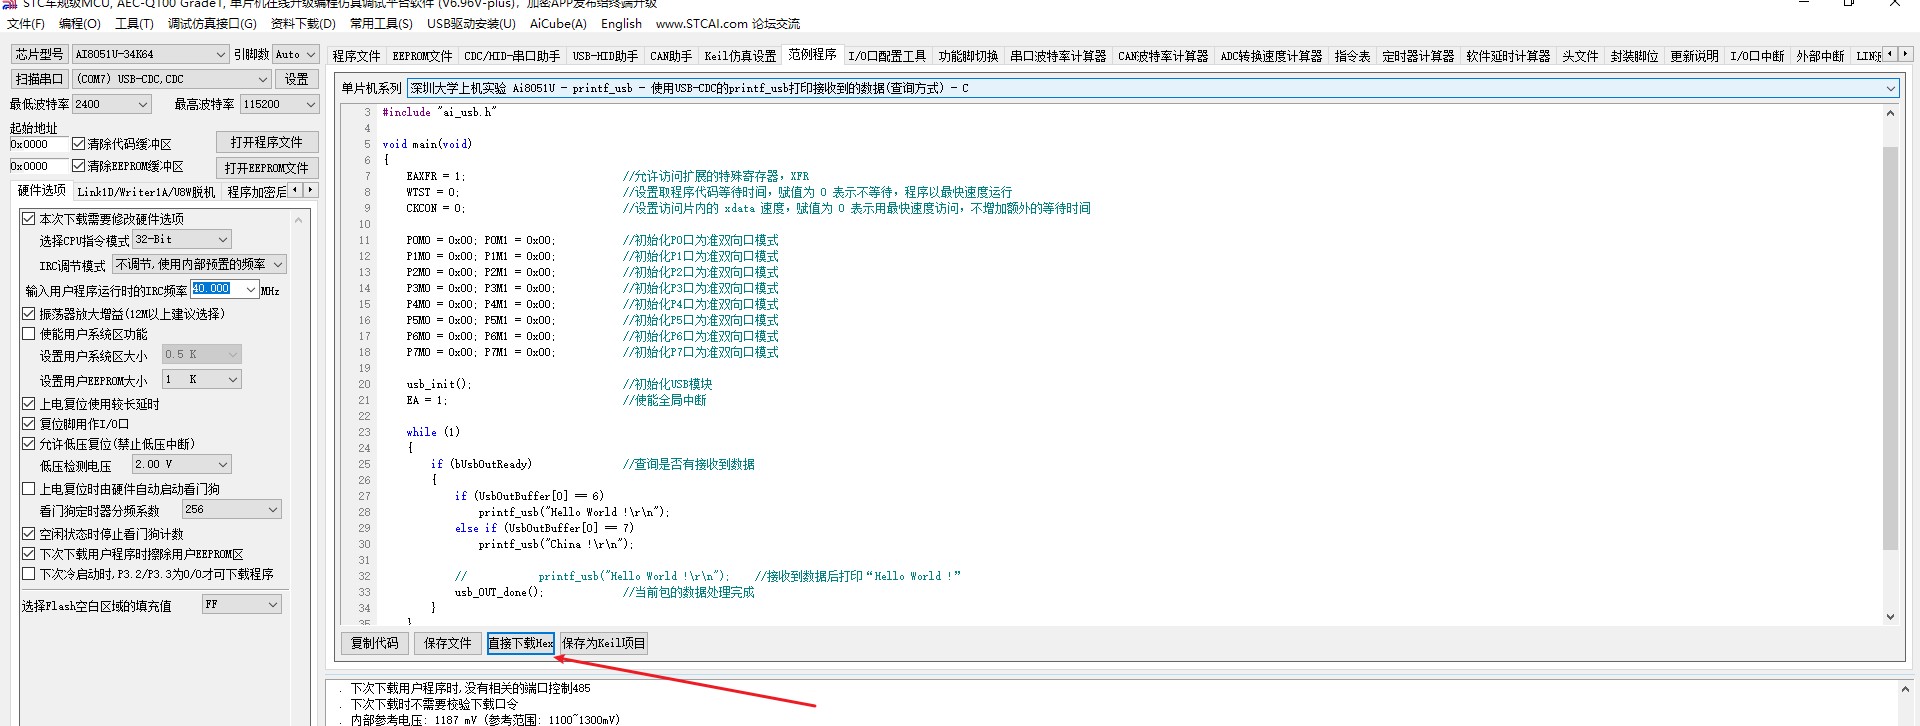1920x726 pixels.
Task: Click code editor vertical scrollbar thumb
Action: coord(1890,348)
